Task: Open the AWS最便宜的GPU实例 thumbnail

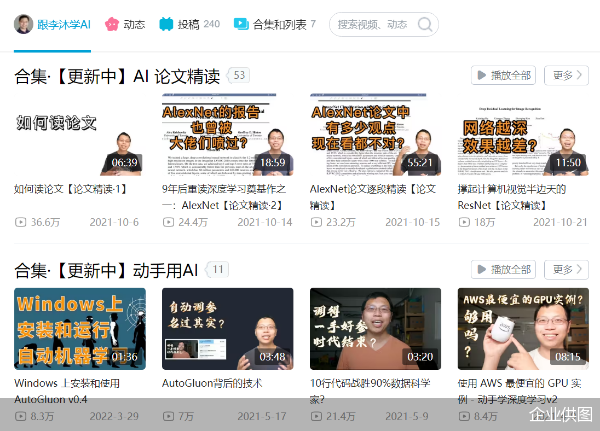Action: click(x=523, y=329)
